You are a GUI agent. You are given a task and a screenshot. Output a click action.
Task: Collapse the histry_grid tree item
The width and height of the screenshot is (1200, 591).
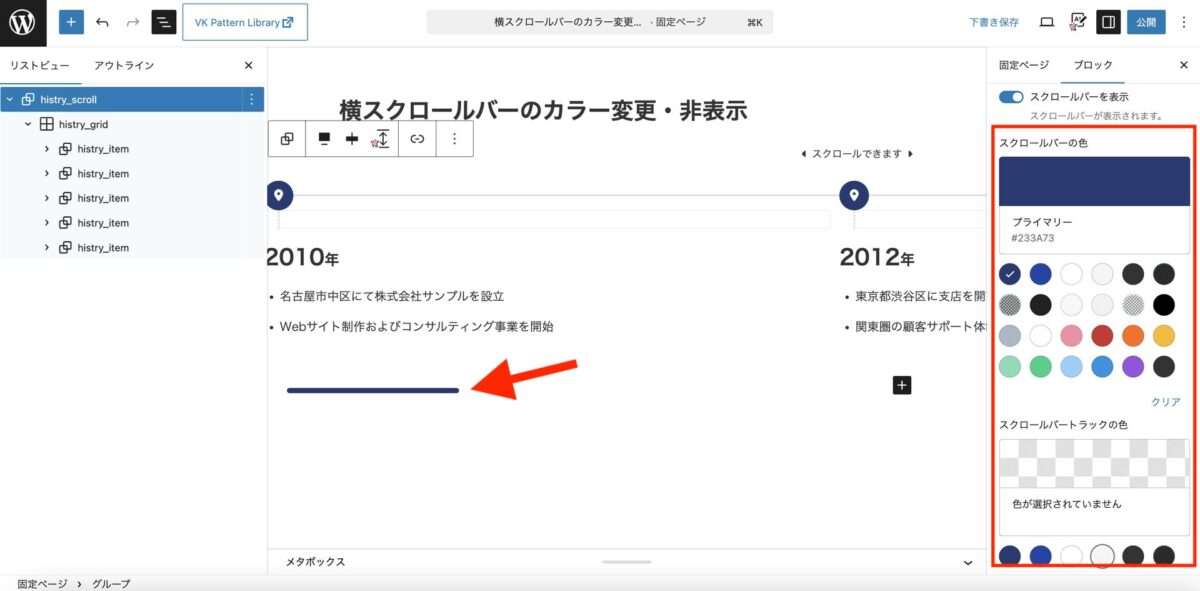(28, 125)
